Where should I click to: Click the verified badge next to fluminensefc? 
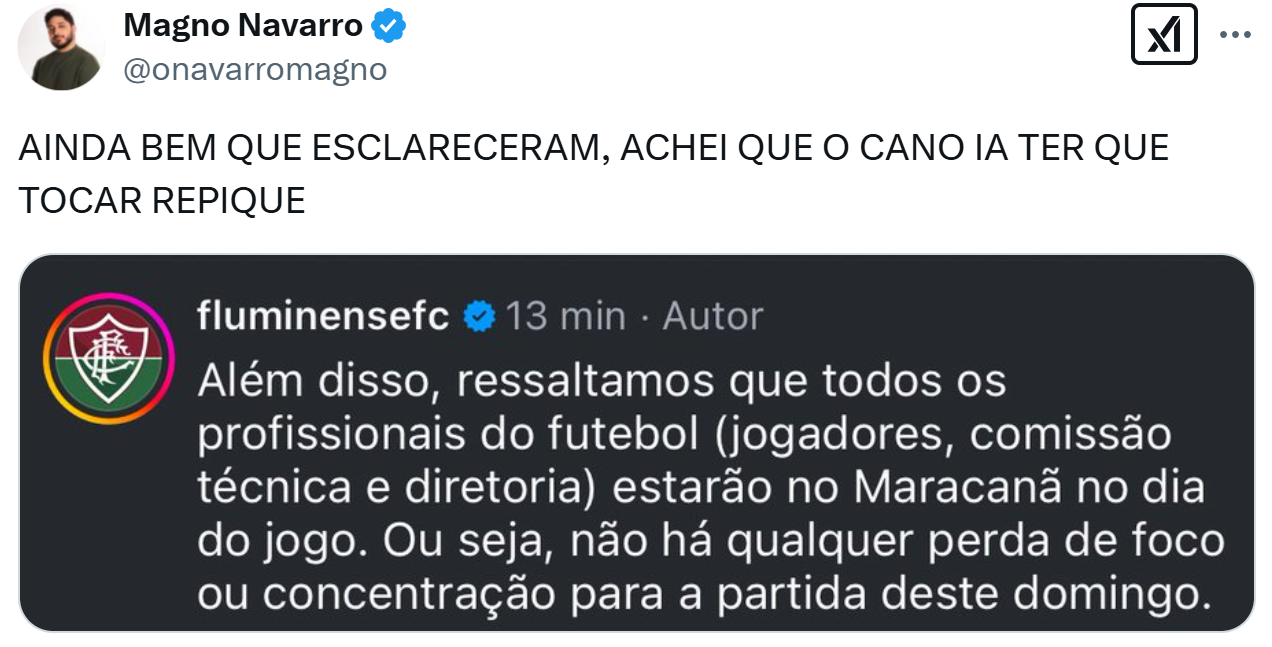[x=480, y=317]
